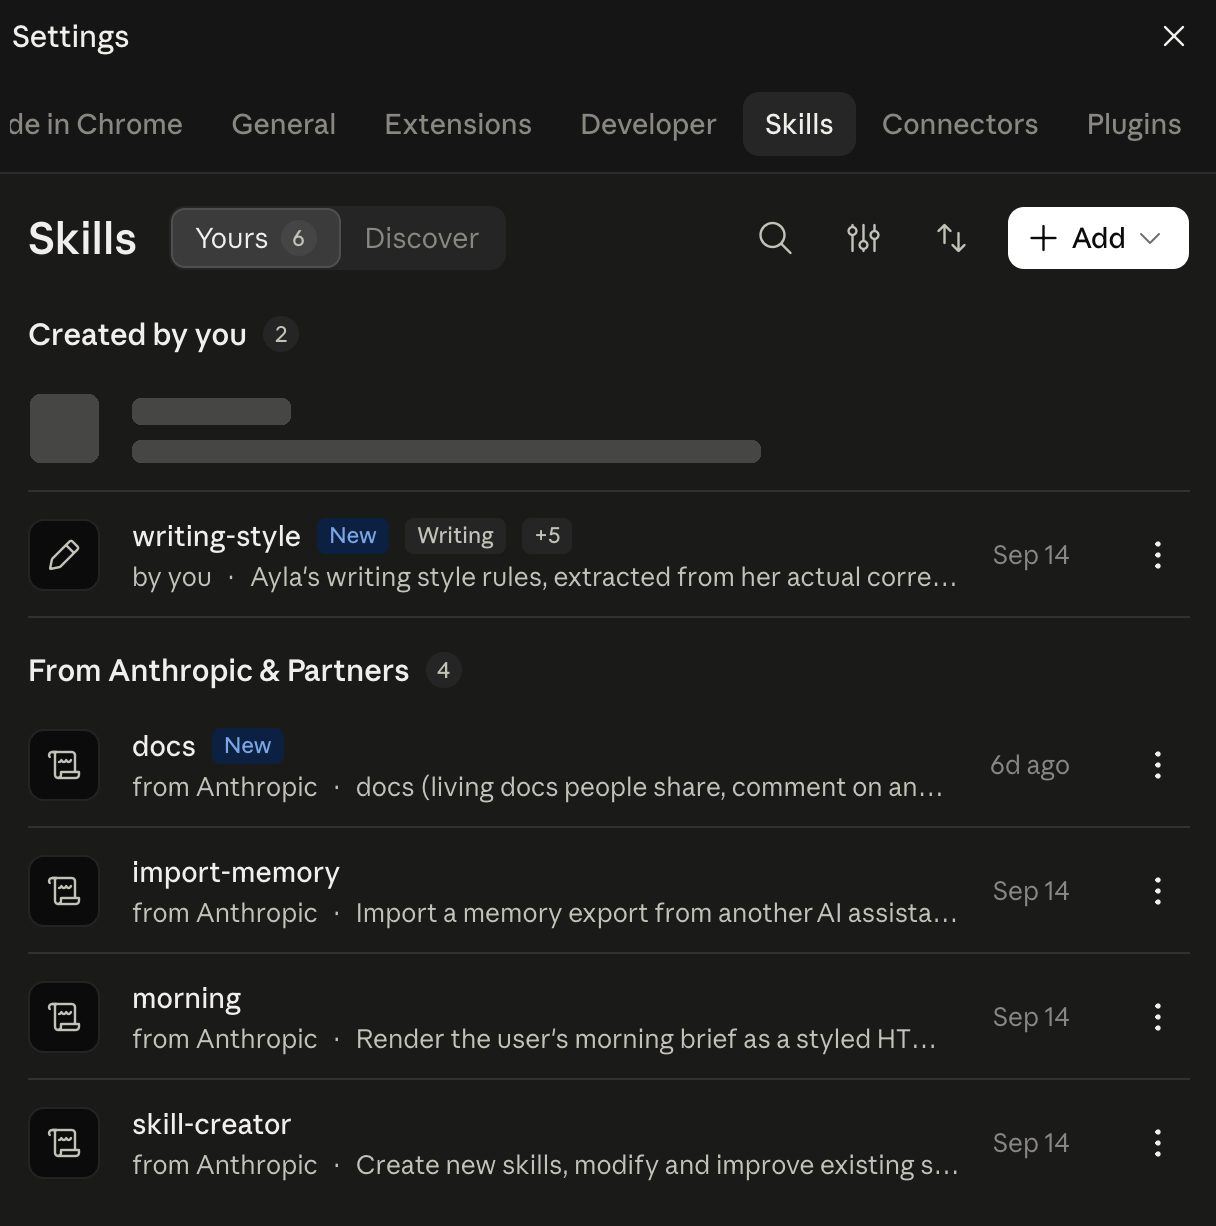This screenshot has height=1226, width=1216.
Task: Open the docs skill name
Action: 164,746
